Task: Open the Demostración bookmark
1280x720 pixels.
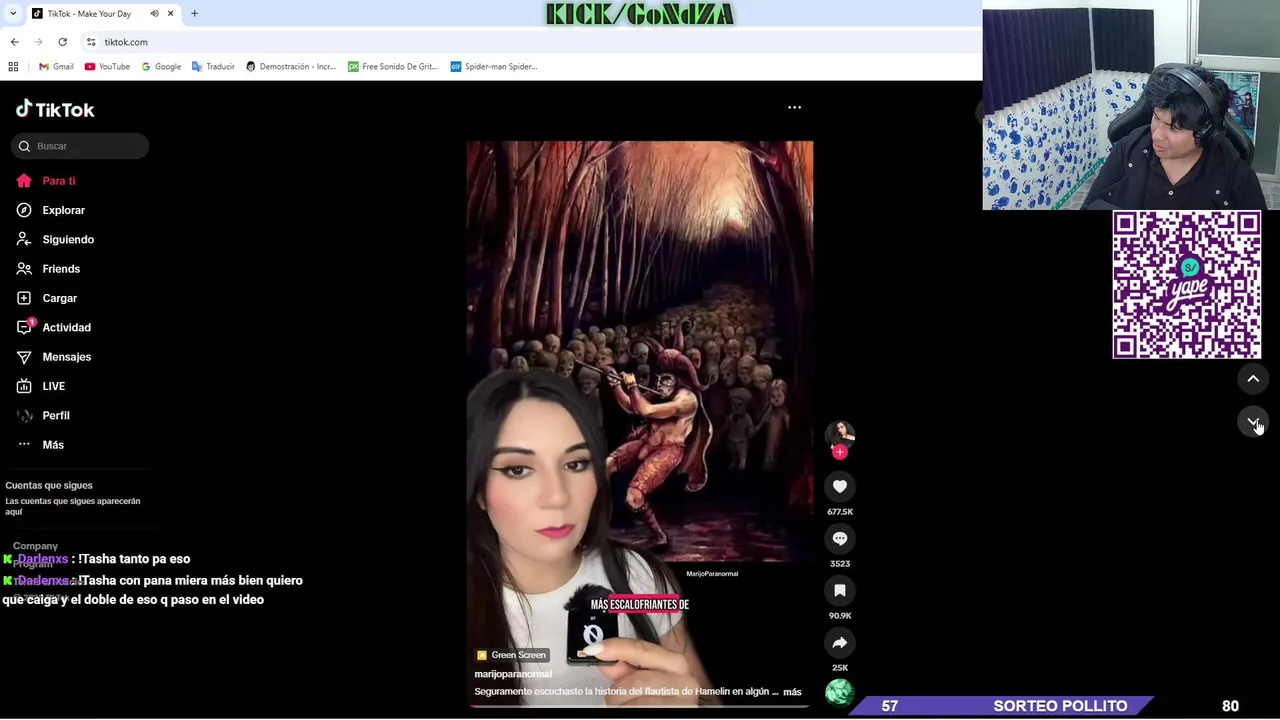Action: (290, 67)
